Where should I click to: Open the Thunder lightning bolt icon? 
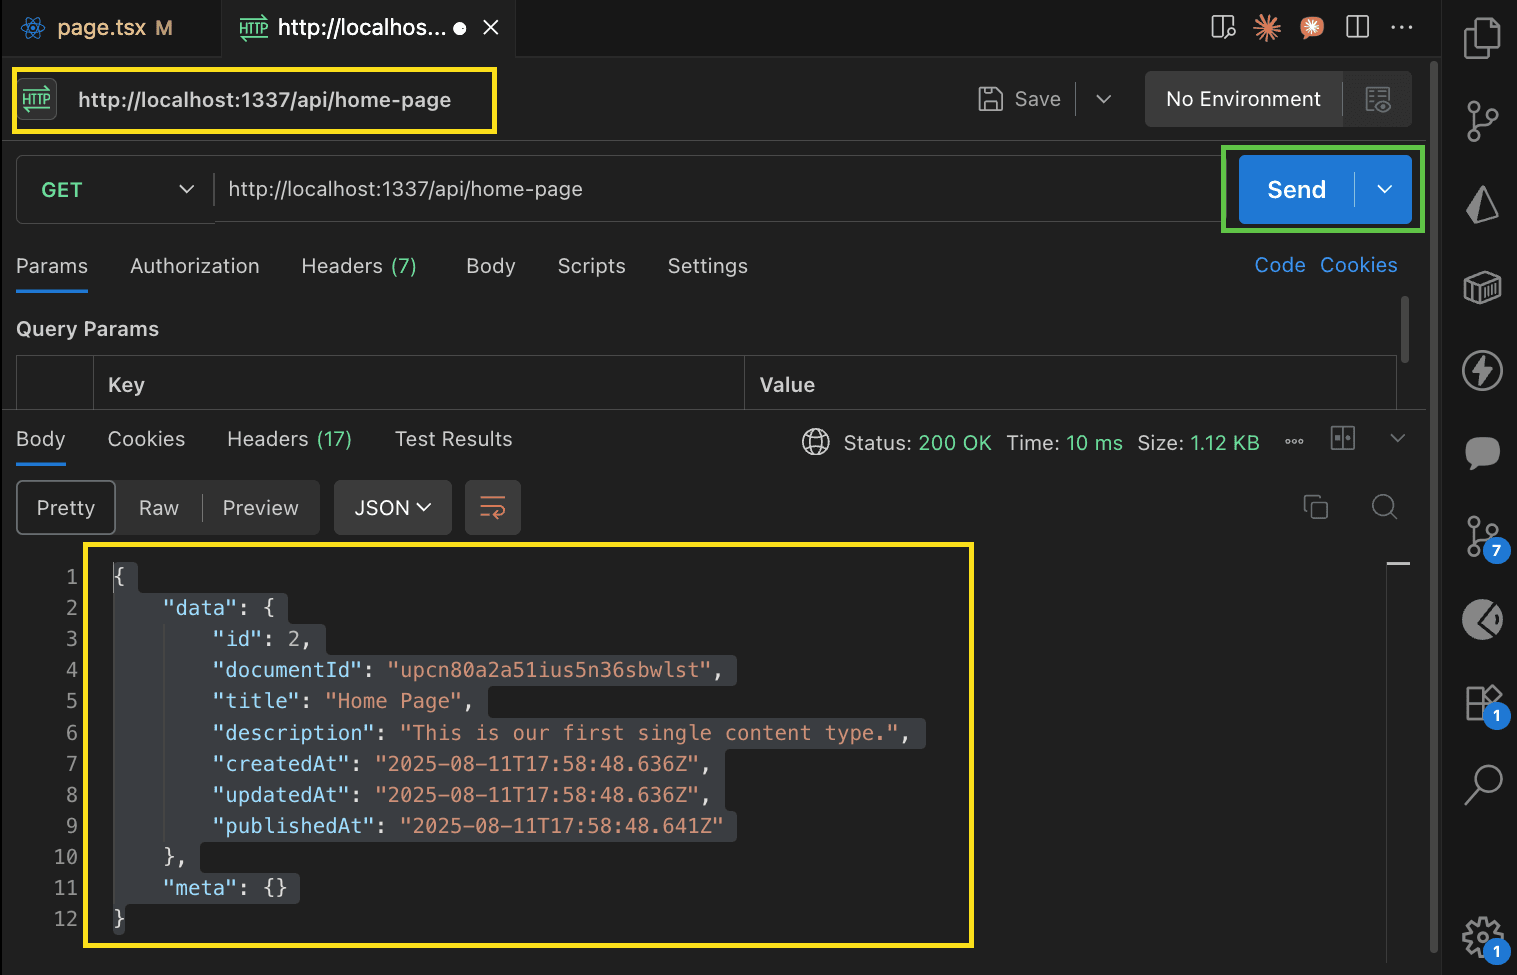click(1482, 370)
